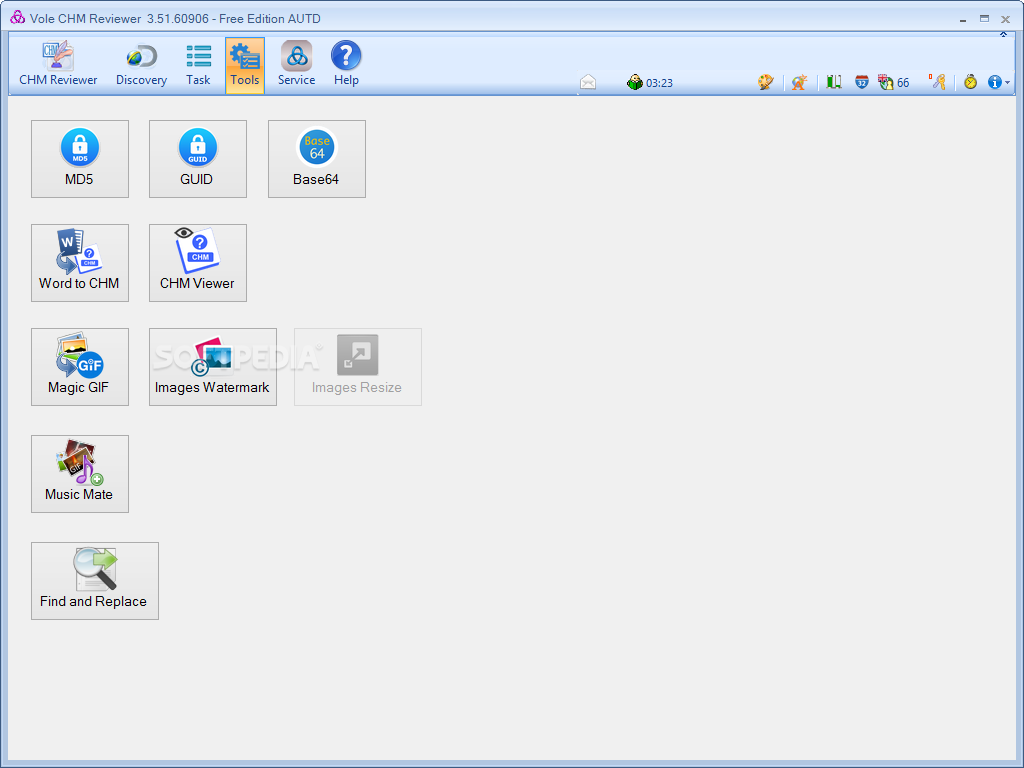Click the Vole app logo in title bar

pyautogui.click(x=18, y=18)
